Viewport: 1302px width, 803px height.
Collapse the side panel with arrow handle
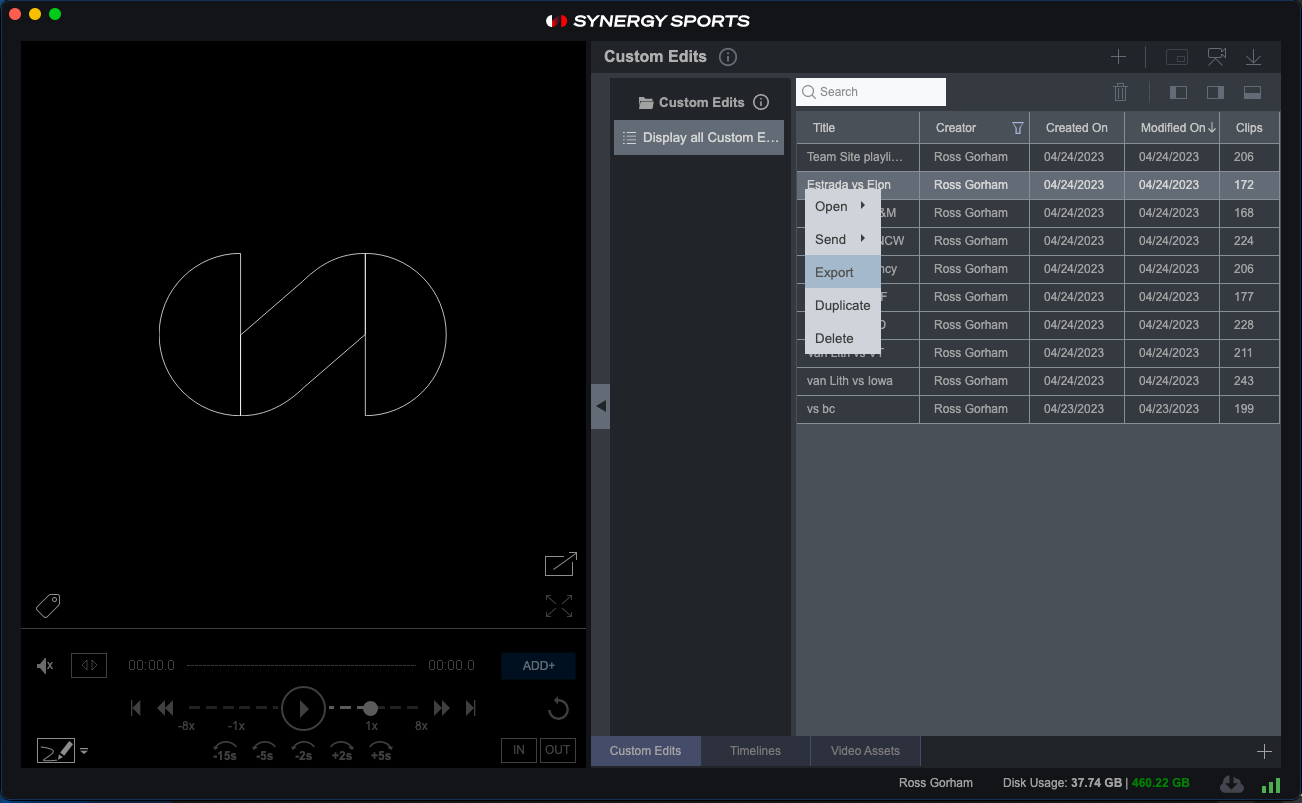point(600,406)
